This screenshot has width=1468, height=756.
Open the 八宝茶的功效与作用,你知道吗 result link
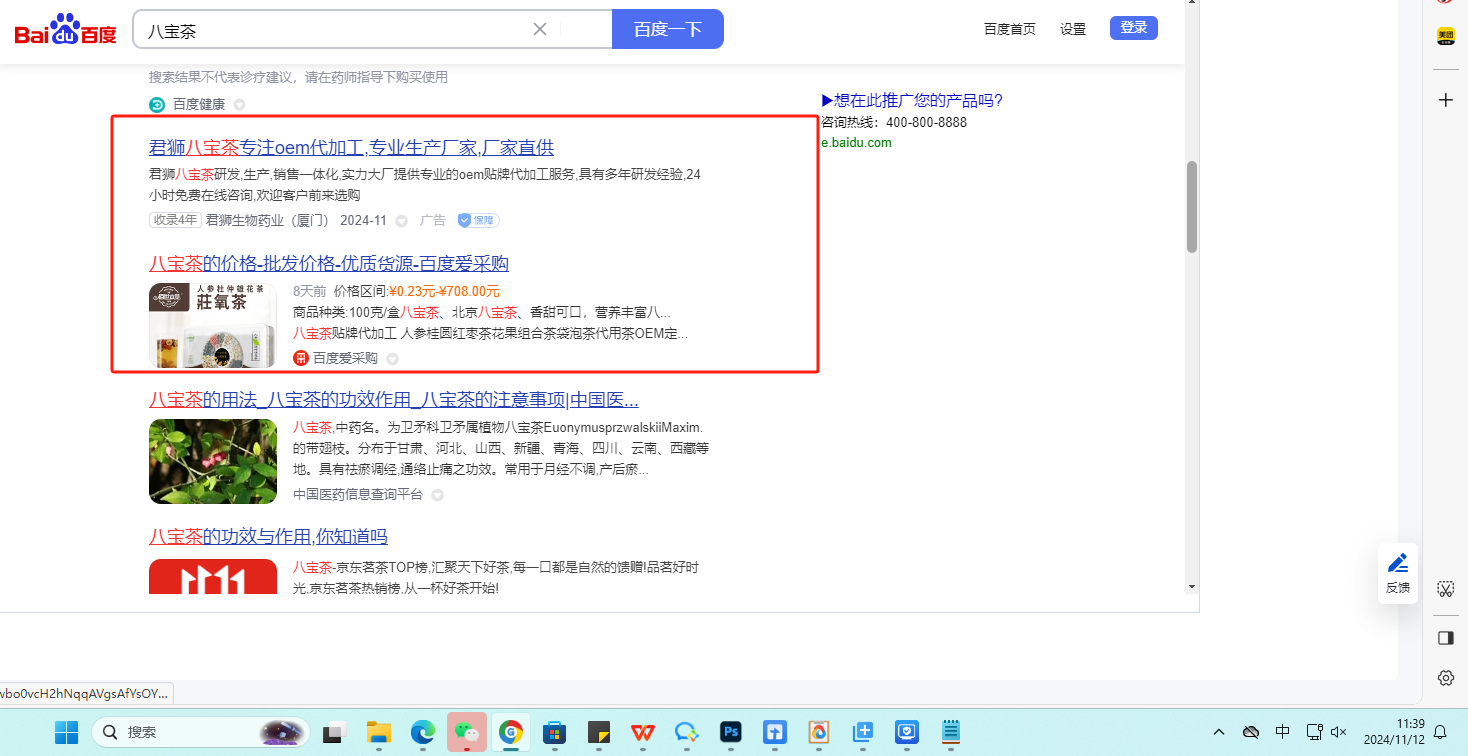268,537
